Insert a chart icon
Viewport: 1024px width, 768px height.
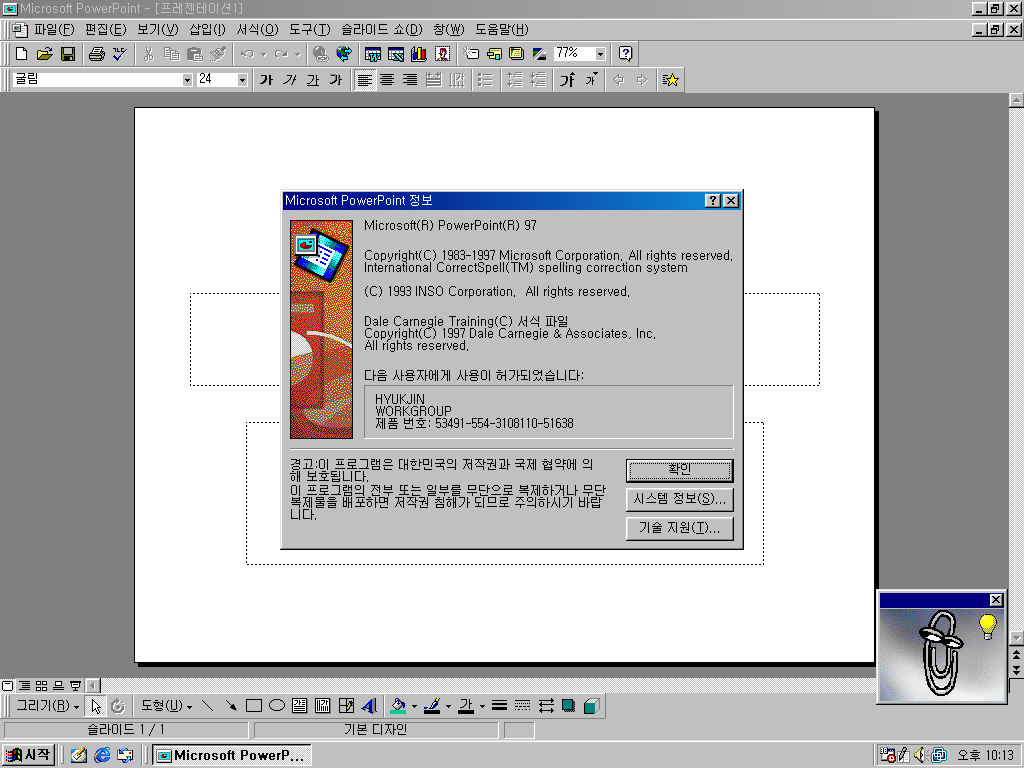point(419,54)
